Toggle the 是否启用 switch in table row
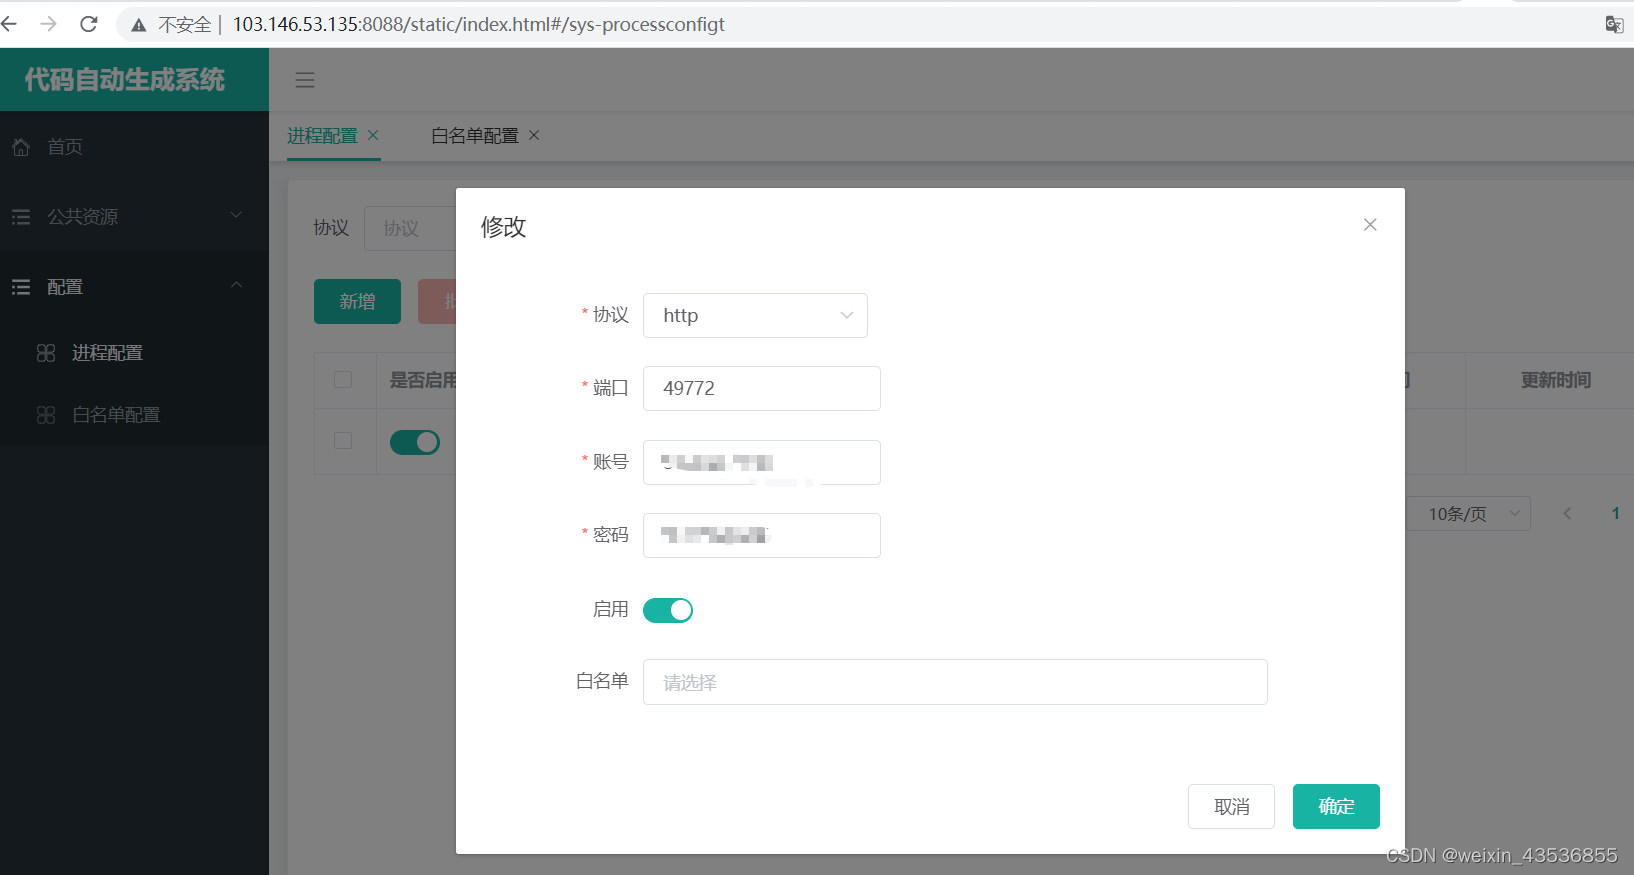The height and width of the screenshot is (875, 1634). [415, 442]
